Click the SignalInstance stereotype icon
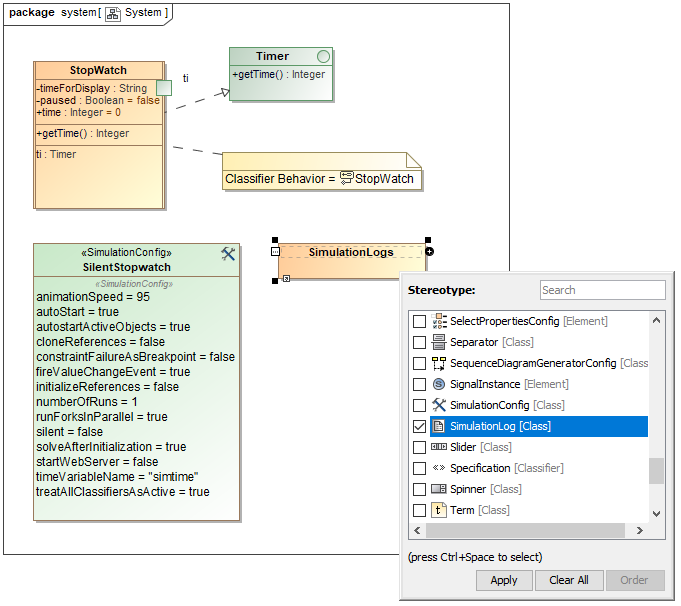 (x=439, y=384)
